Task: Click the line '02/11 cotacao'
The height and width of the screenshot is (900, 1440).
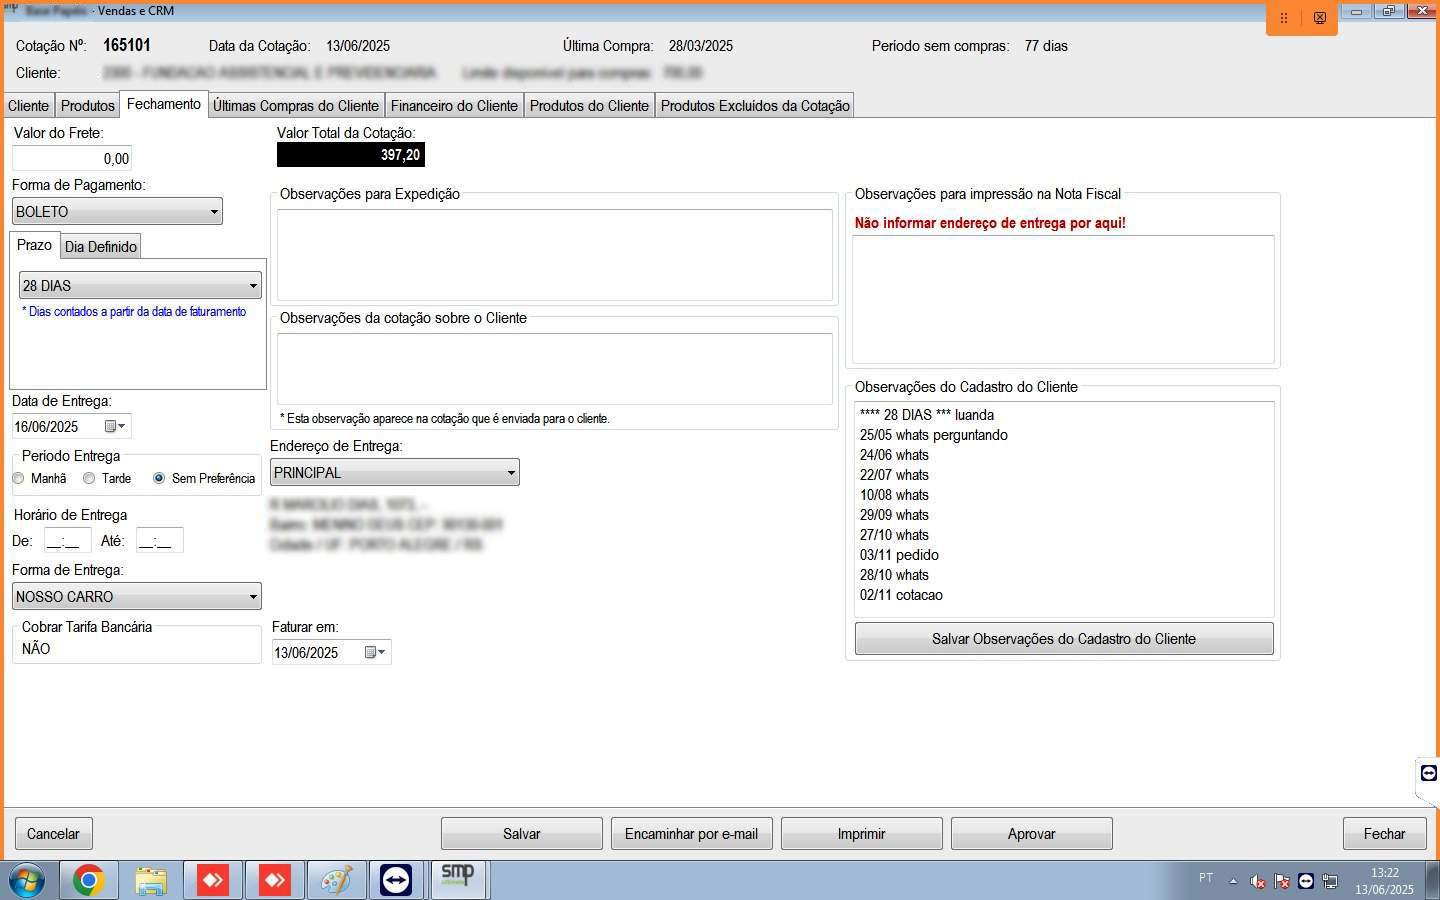Action: pyautogui.click(x=901, y=595)
